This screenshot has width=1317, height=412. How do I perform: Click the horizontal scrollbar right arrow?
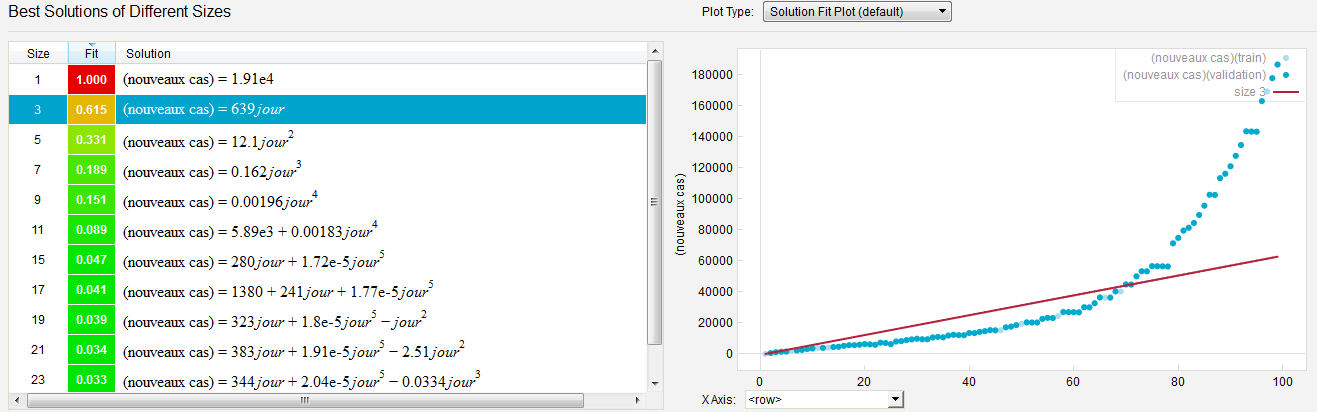click(x=640, y=400)
